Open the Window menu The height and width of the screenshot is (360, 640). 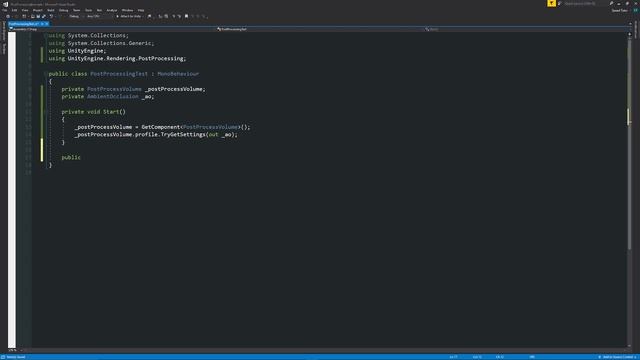pos(127,10)
